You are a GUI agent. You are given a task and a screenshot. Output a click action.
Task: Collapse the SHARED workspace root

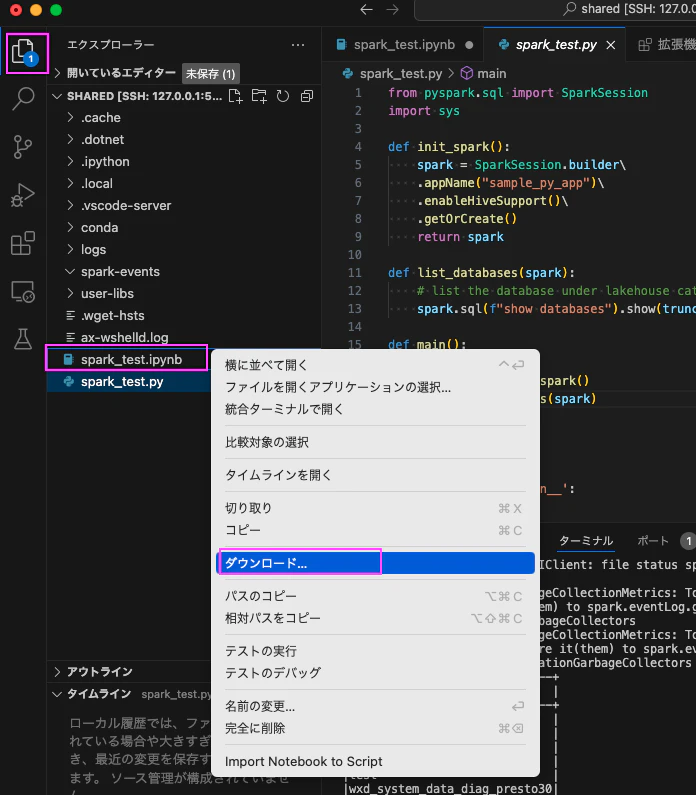tap(57, 96)
